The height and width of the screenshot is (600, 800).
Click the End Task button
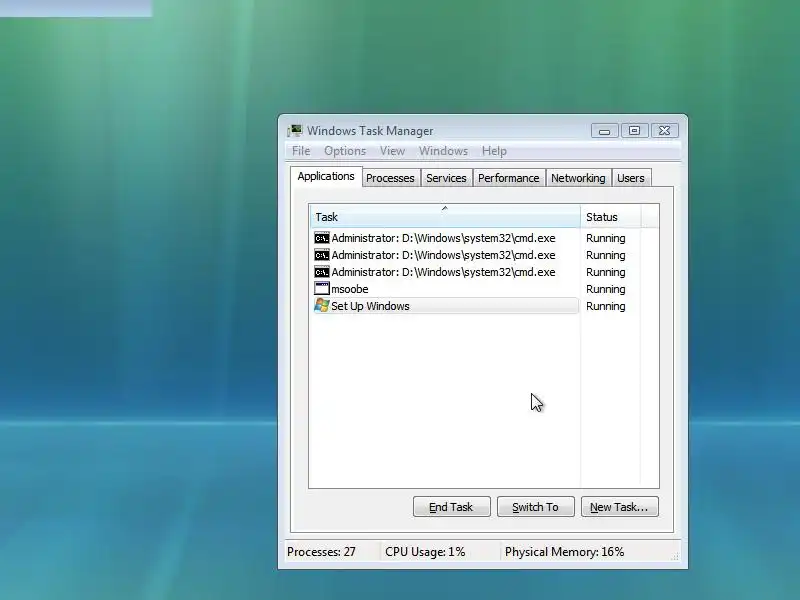point(452,507)
